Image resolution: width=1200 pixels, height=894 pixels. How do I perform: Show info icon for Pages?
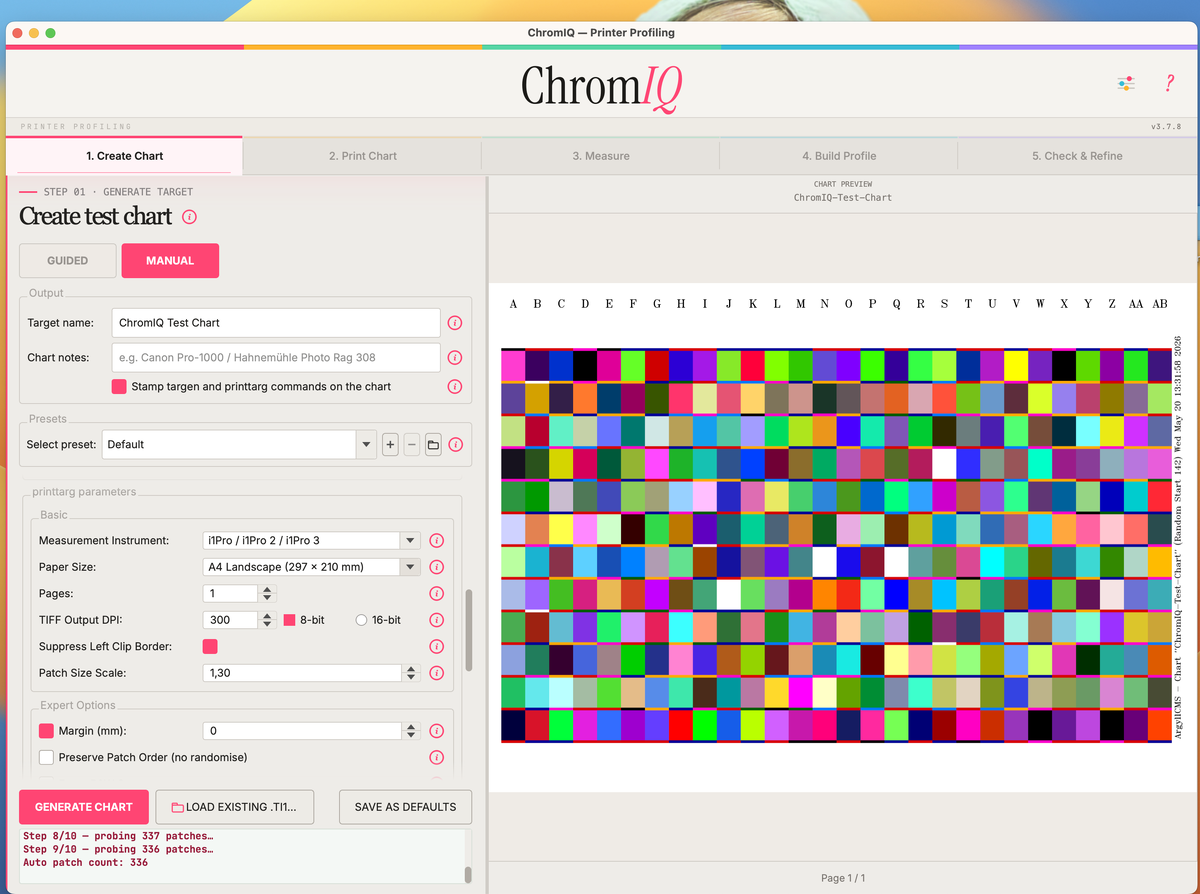[x=437, y=593]
